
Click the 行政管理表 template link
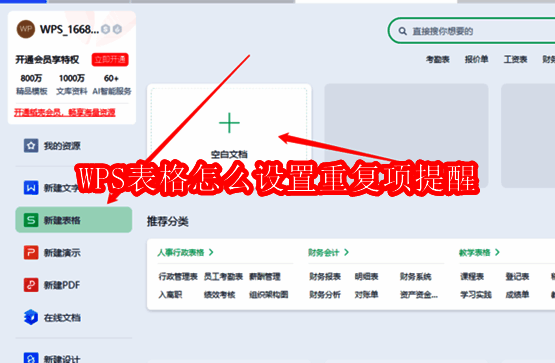click(178, 277)
